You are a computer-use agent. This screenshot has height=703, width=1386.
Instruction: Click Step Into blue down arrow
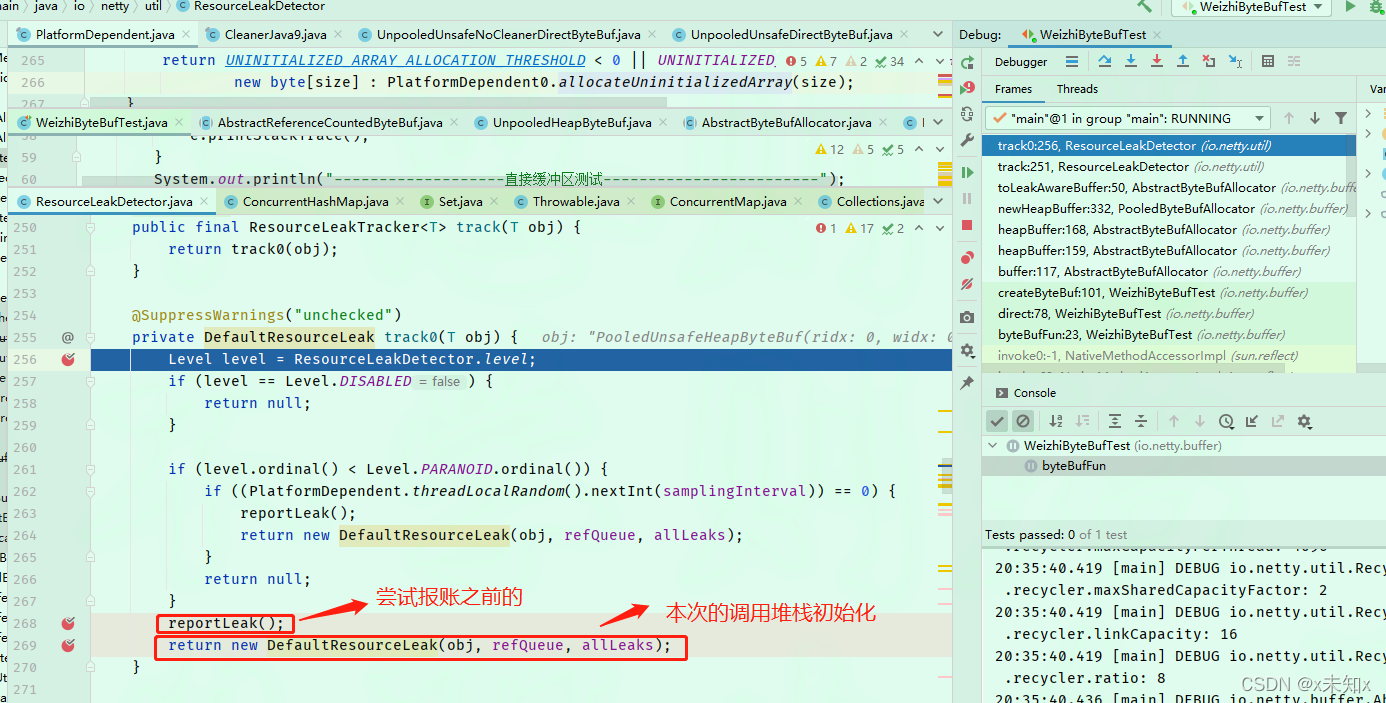[1131, 61]
